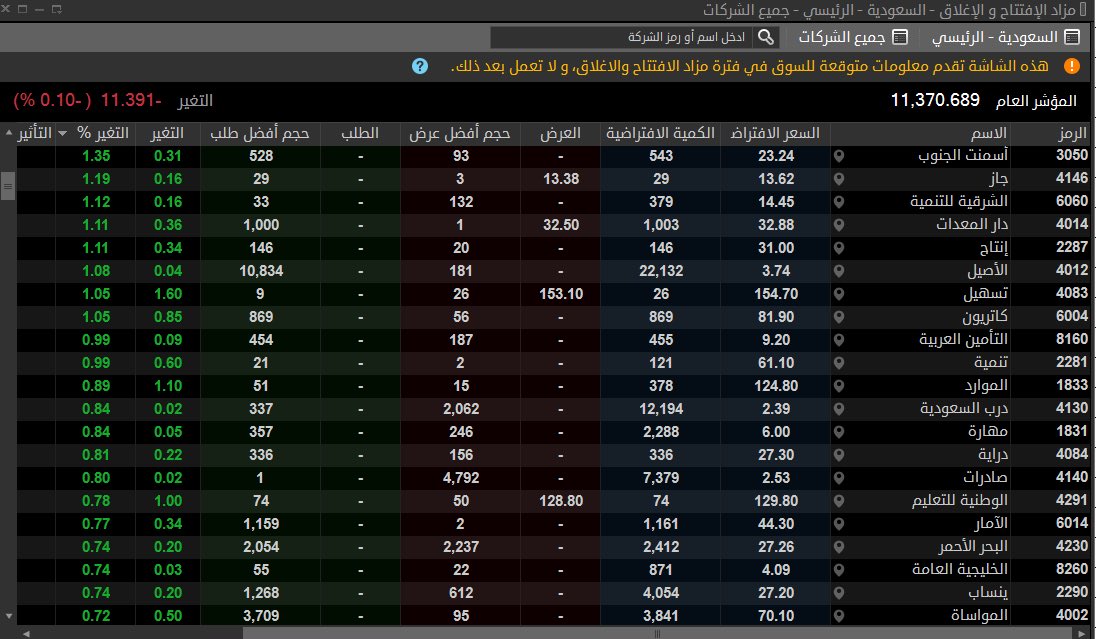This screenshot has height=639, width=1096.
Task: Click location pin icon for دراية row
Action: [x=839, y=455]
